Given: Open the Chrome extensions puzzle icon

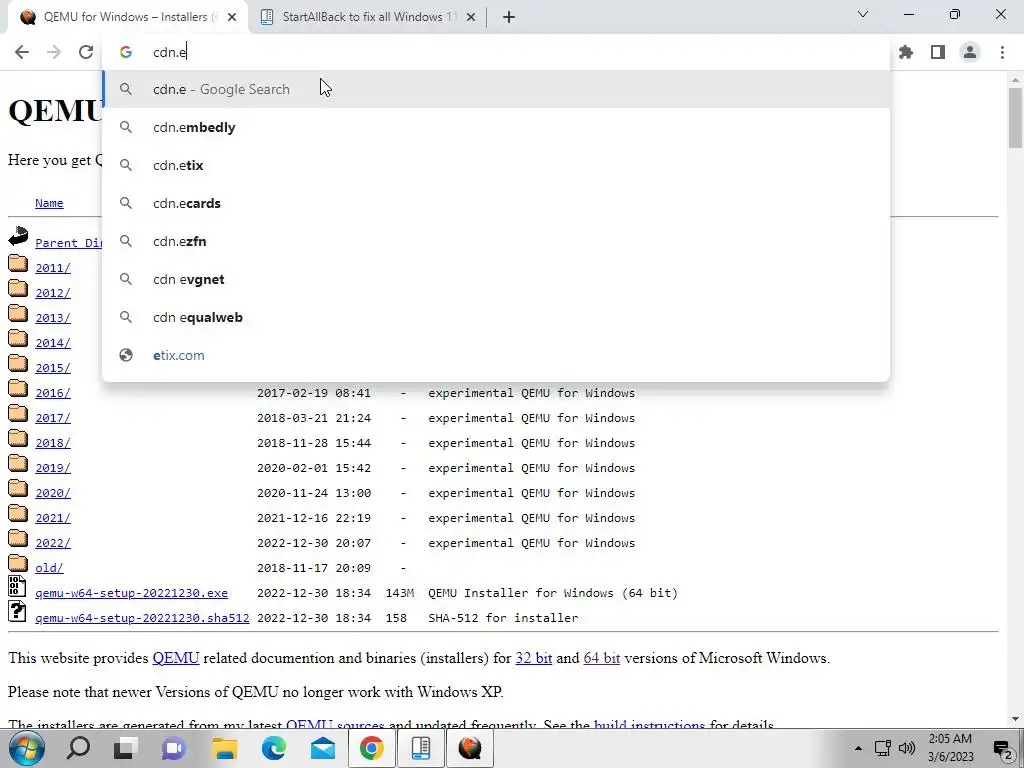Looking at the screenshot, I should click(906, 52).
